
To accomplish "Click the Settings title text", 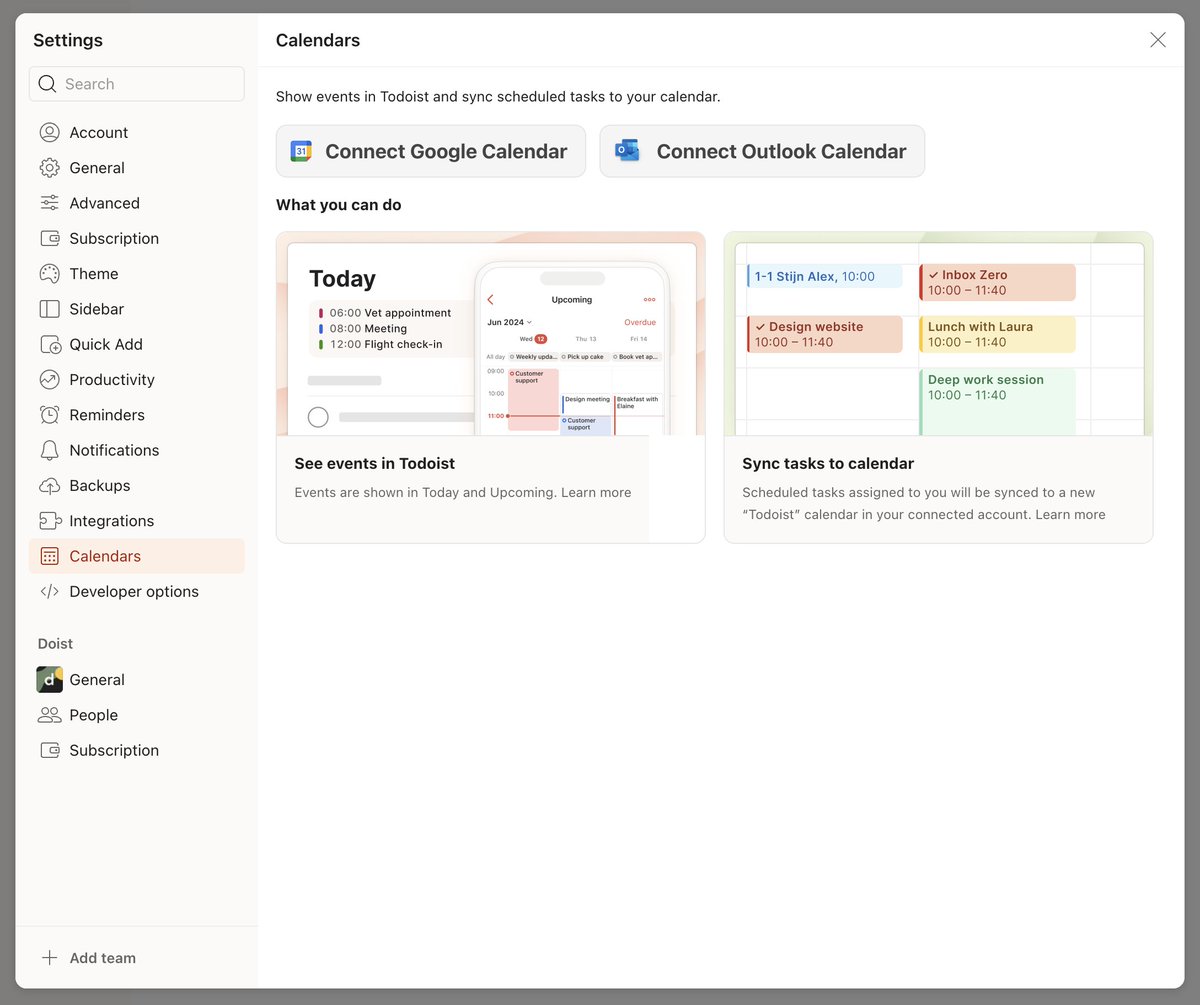I will pos(68,40).
